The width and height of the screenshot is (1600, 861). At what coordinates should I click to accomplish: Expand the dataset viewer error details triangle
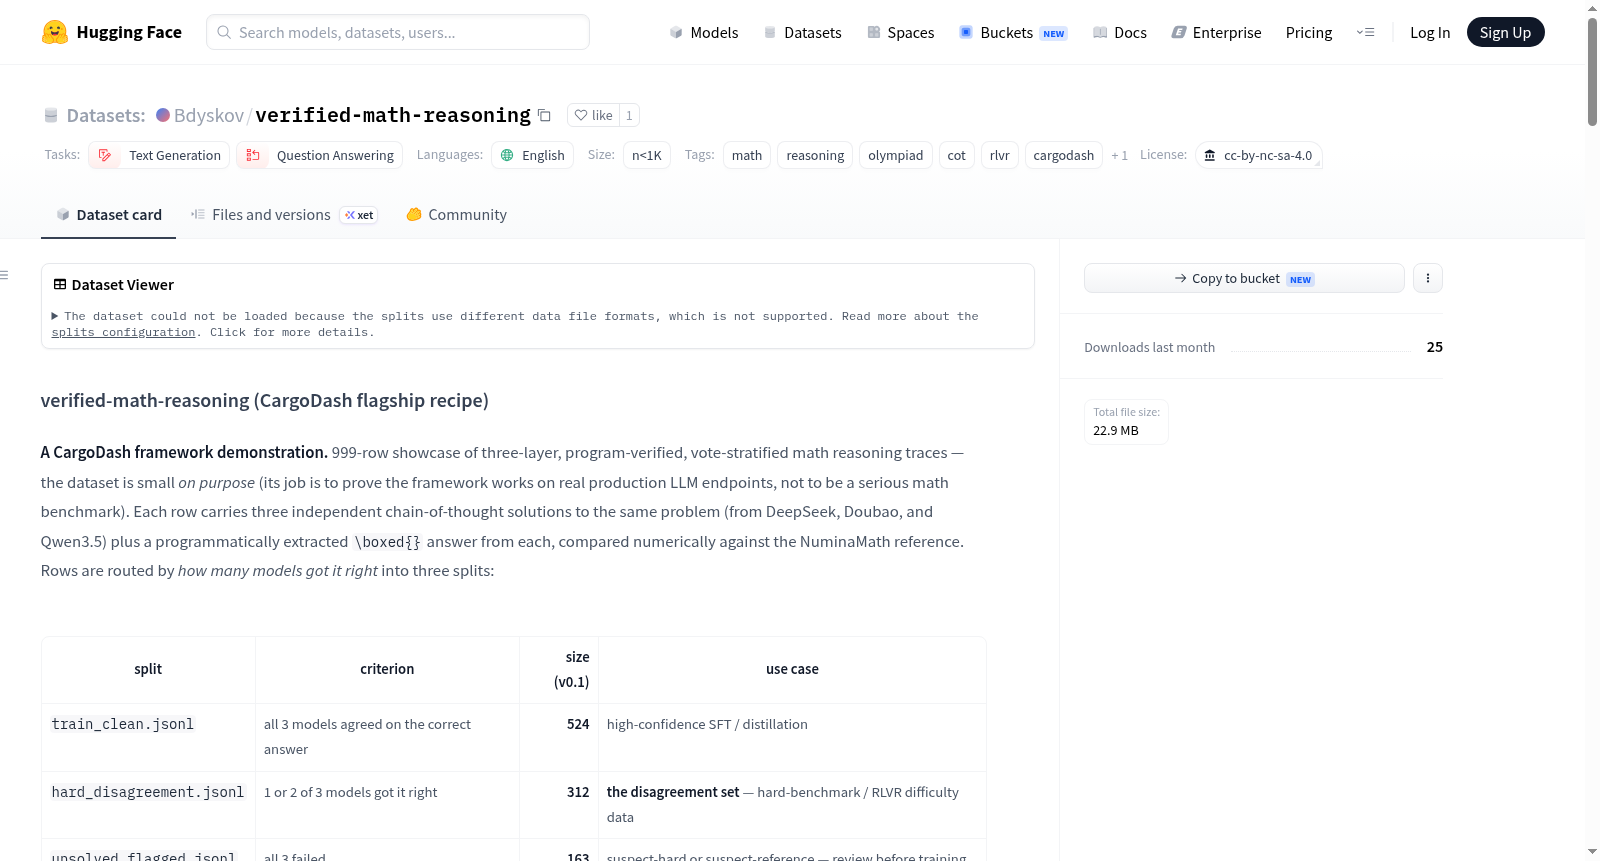pyautogui.click(x=55, y=316)
